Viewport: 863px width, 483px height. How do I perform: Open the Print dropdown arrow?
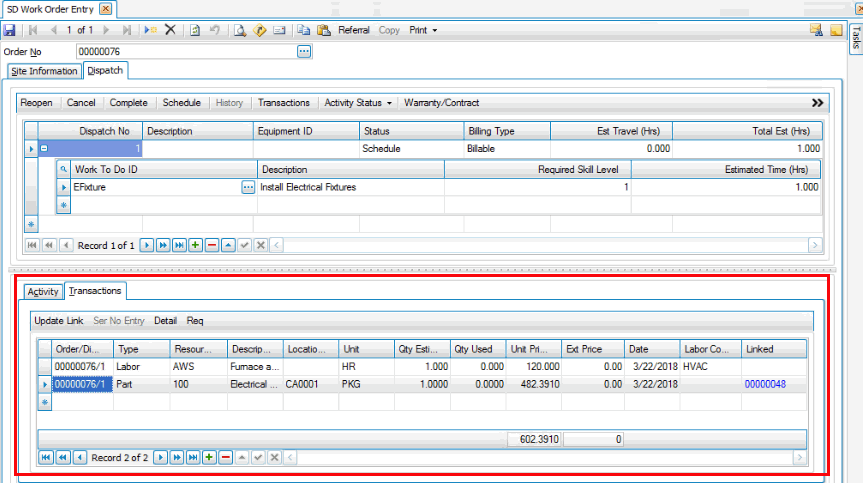435,30
